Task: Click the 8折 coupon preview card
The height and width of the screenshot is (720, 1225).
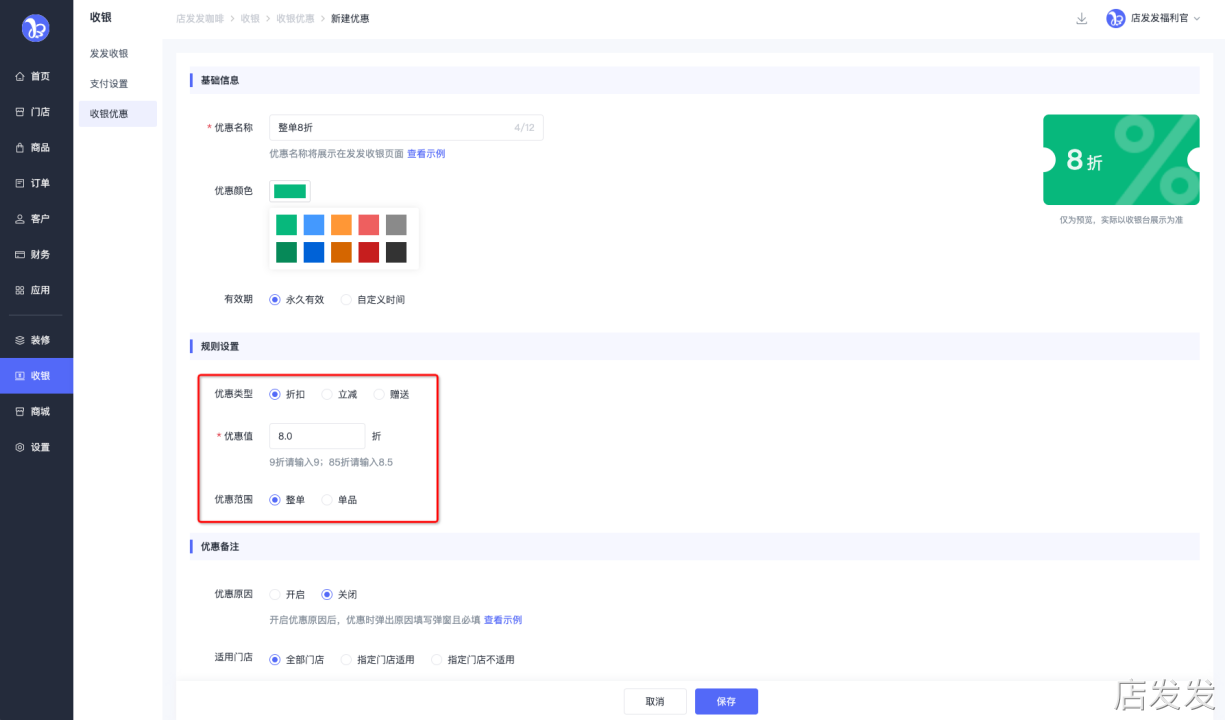Action: pyautogui.click(x=1121, y=160)
